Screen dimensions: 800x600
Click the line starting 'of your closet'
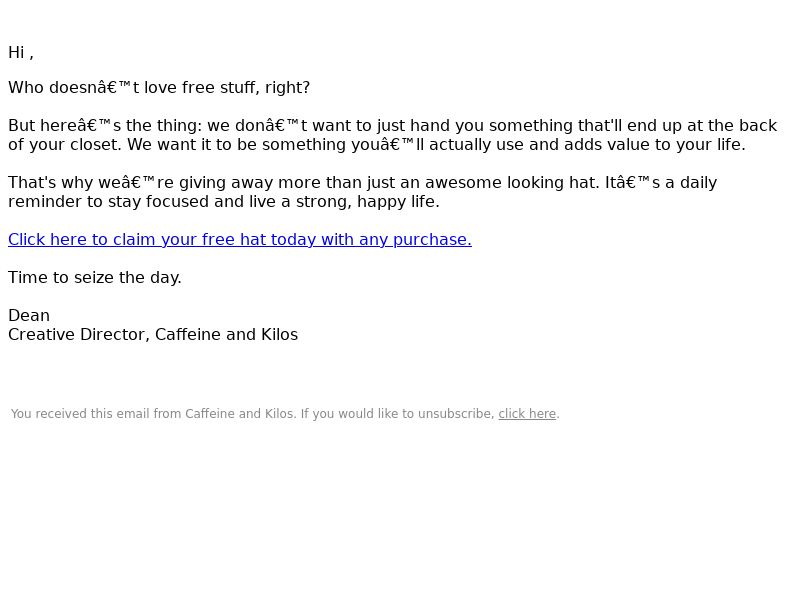tap(377, 144)
